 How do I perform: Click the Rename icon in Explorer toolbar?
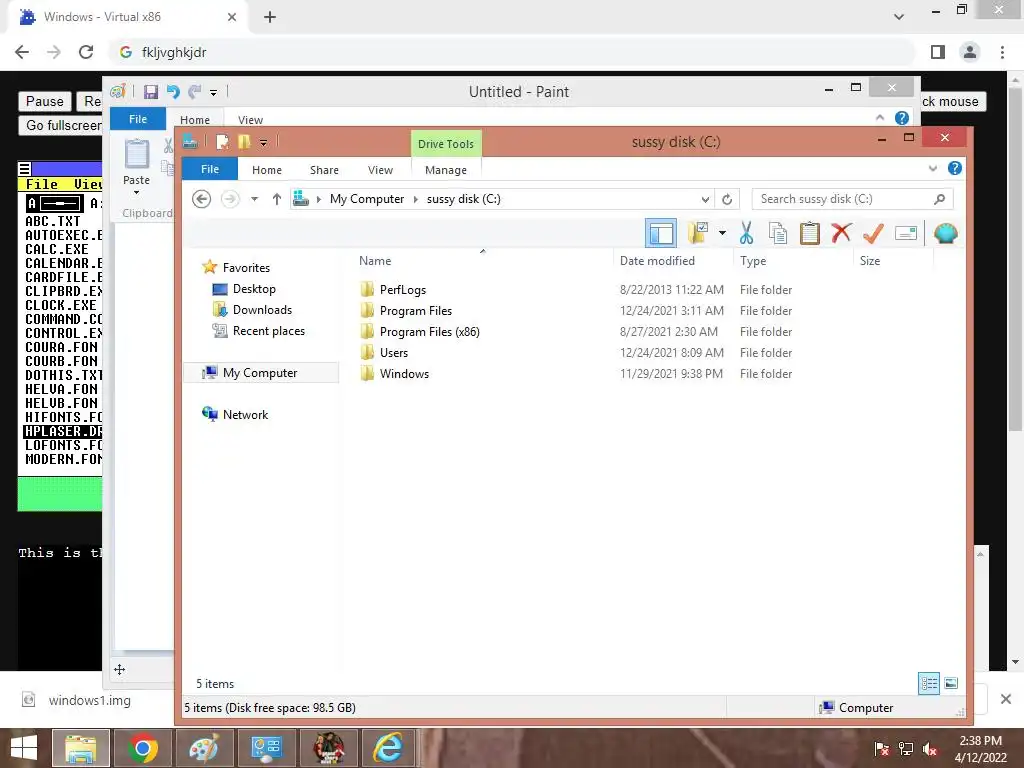pos(906,232)
